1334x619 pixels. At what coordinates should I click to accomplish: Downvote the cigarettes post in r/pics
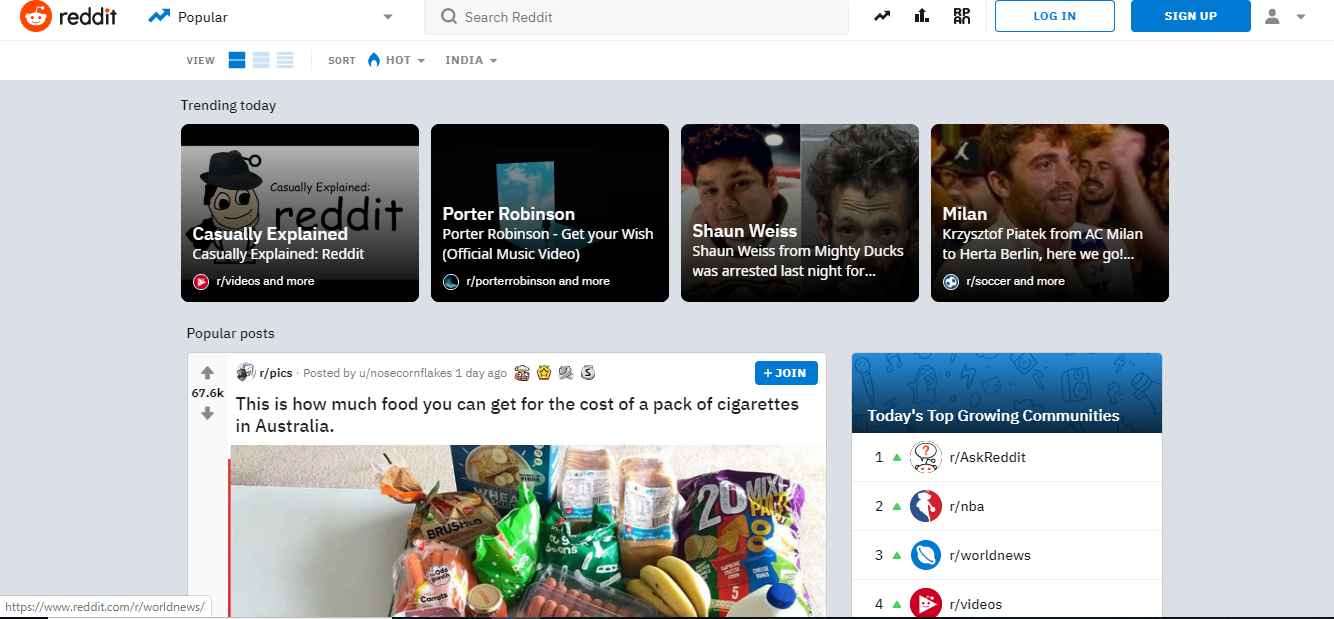click(207, 413)
